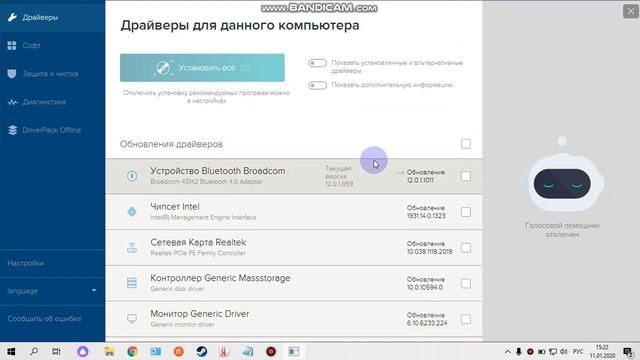Select Монитор Generic Driver row title

[x=200, y=314]
